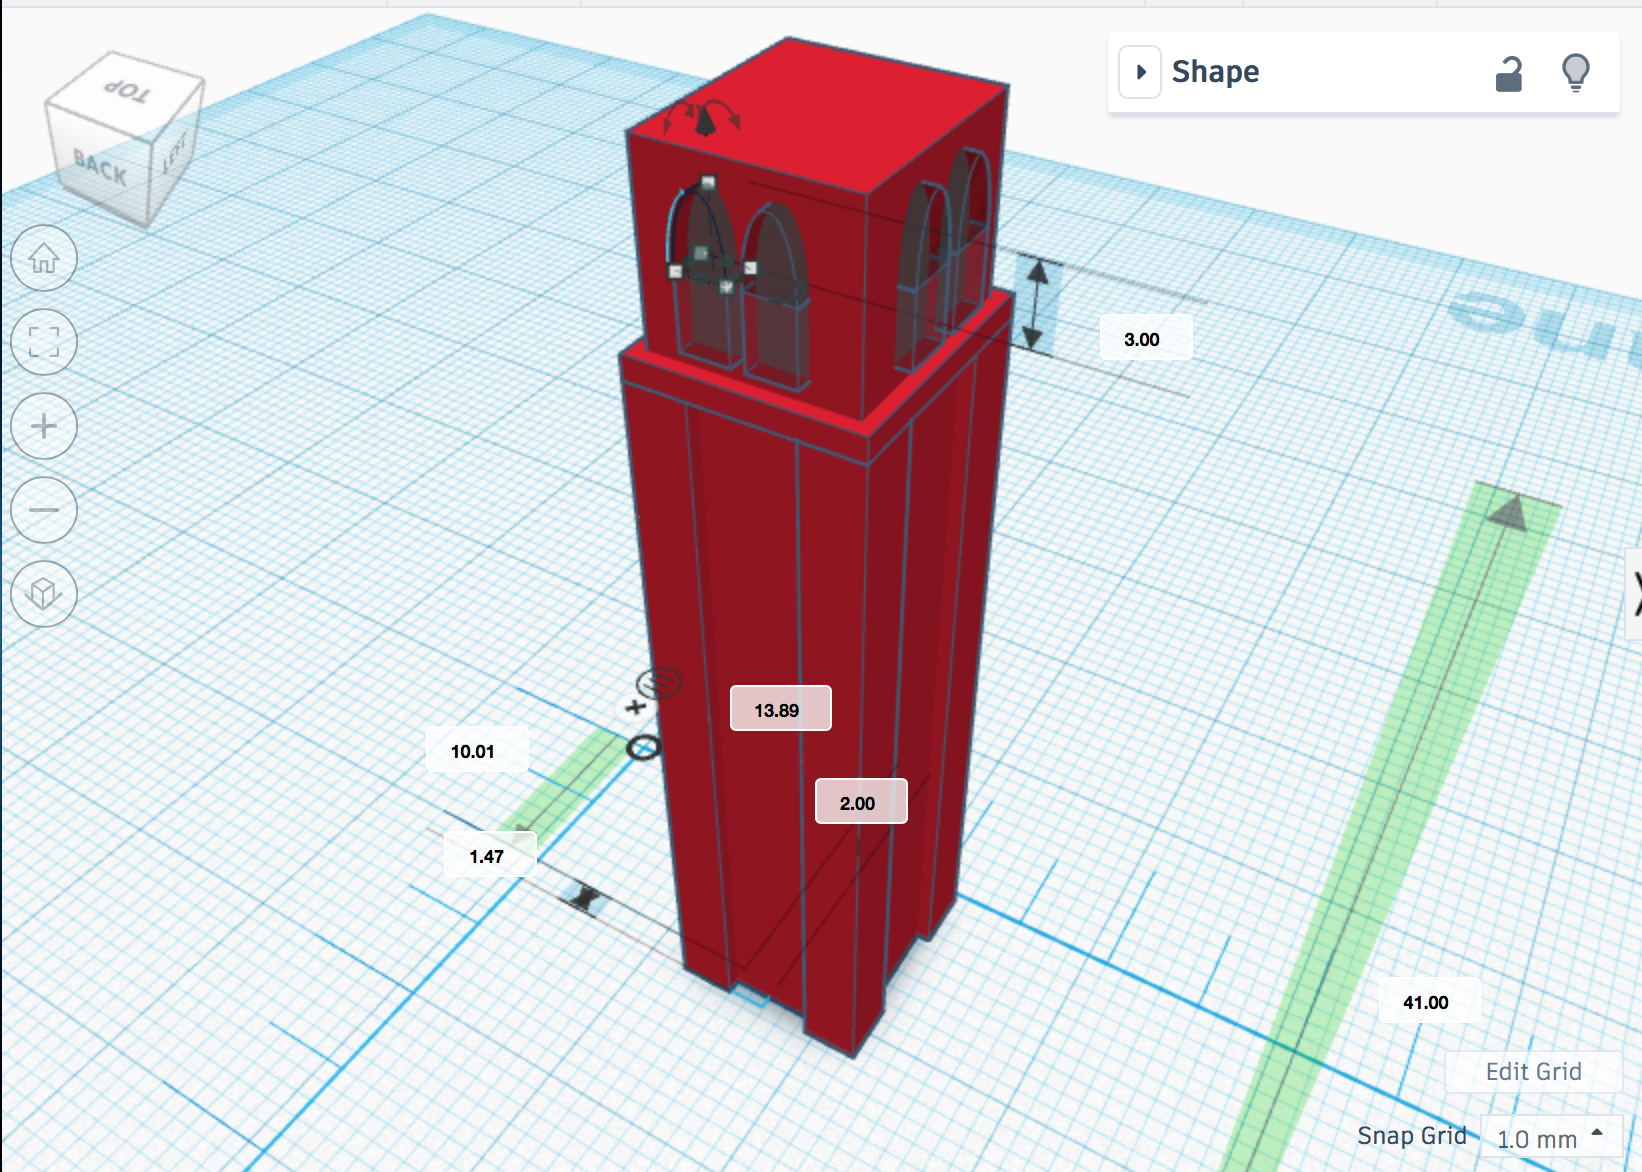The height and width of the screenshot is (1172, 1642).
Task: Click the ruler origin circle handle
Action: point(643,748)
